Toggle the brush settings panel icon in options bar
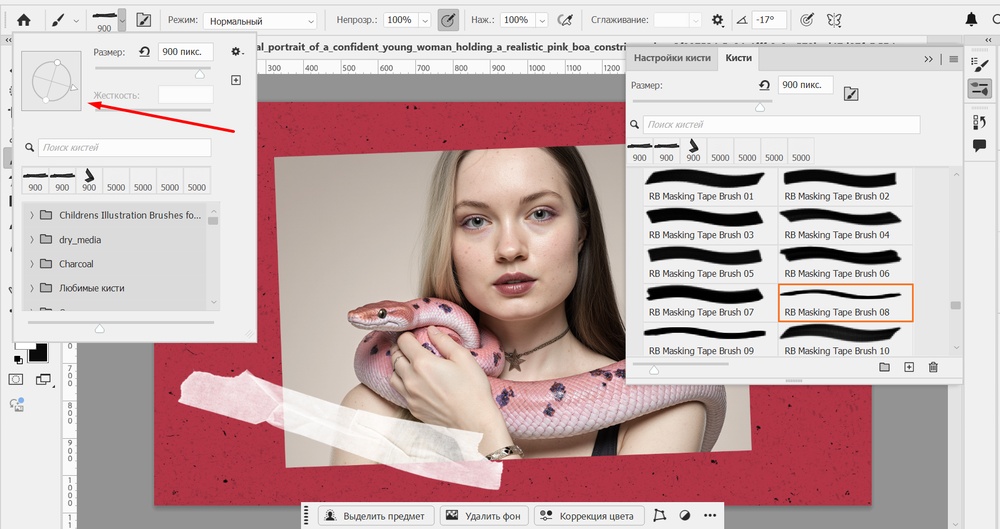Image resolution: width=1000 pixels, height=529 pixels. (x=143, y=20)
